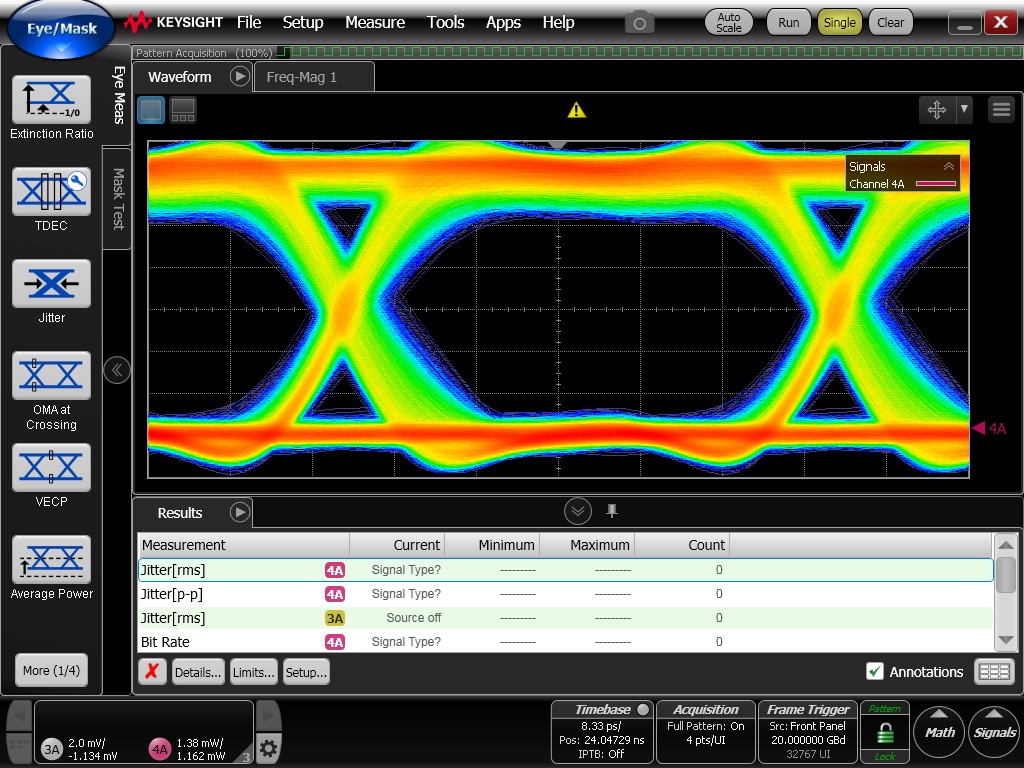Open dropdown arrow beside pan tool
This screenshot has width=1024, height=768.
[x=964, y=110]
